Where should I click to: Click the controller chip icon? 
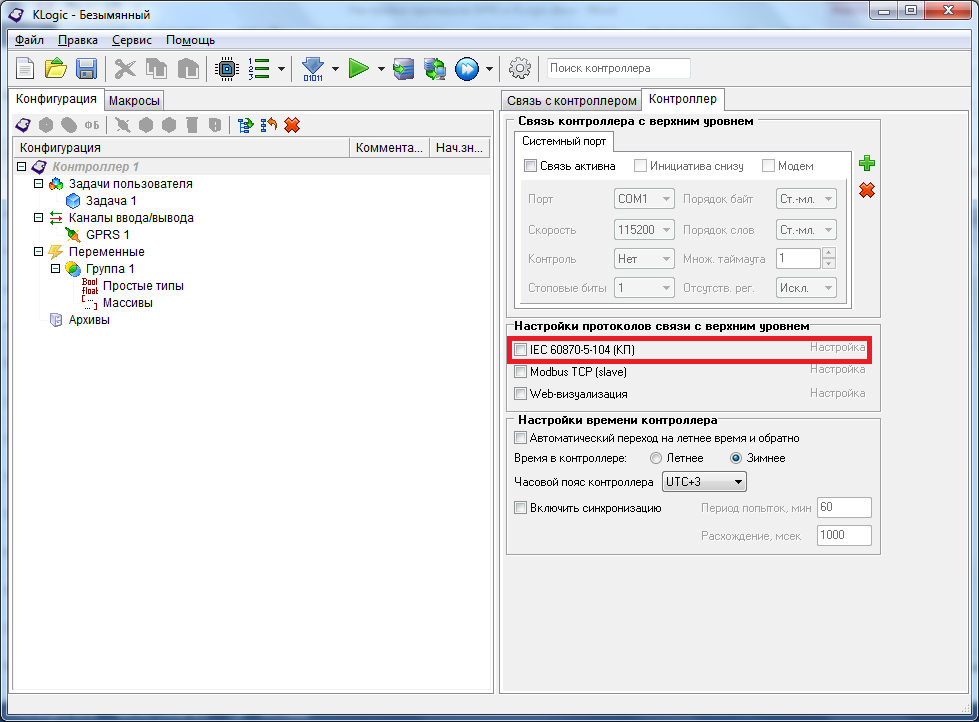point(227,69)
